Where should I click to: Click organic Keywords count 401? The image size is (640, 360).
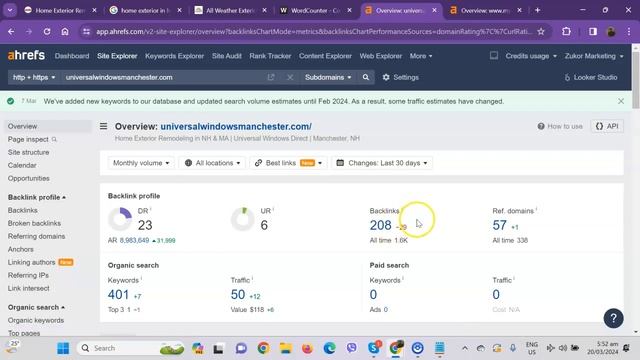coord(118,294)
